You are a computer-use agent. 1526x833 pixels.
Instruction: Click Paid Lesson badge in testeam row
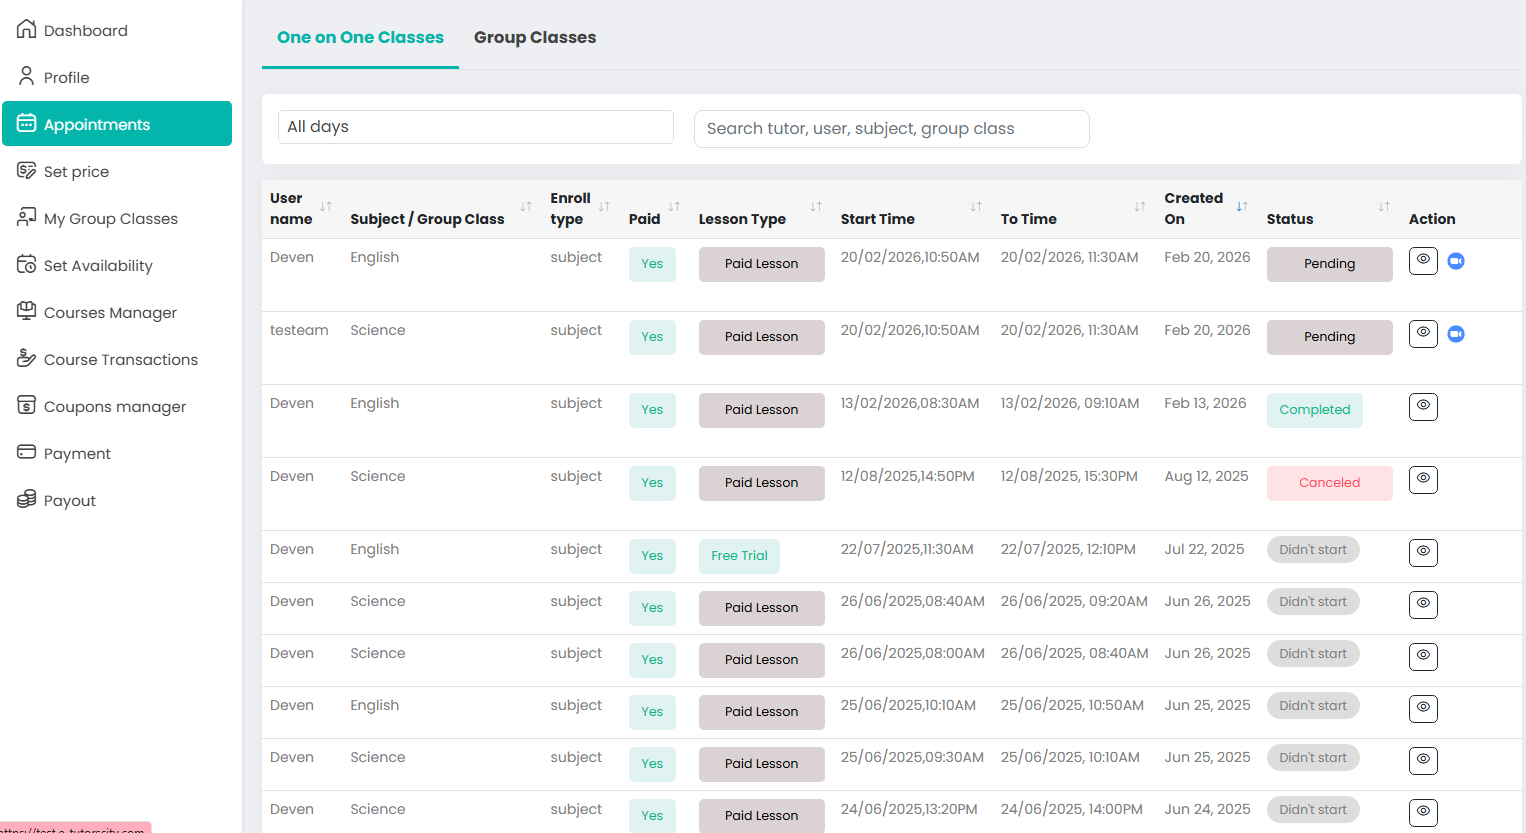click(x=761, y=337)
